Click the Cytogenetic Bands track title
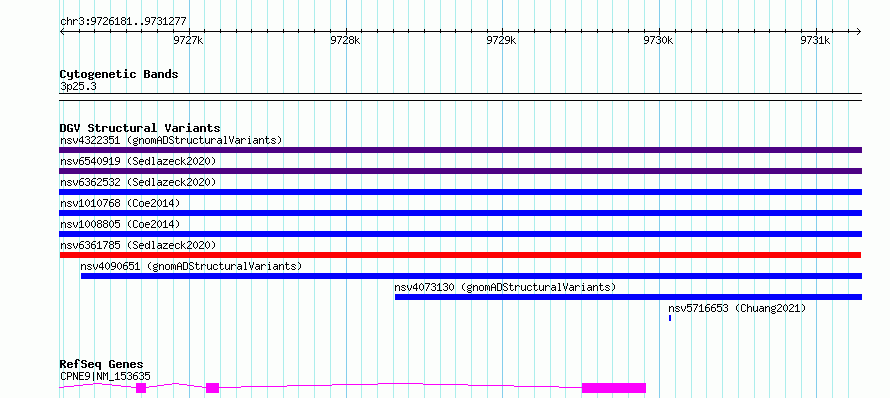Image resolution: width=890 pixels, height=398 pixels. (x=119, y=74)
